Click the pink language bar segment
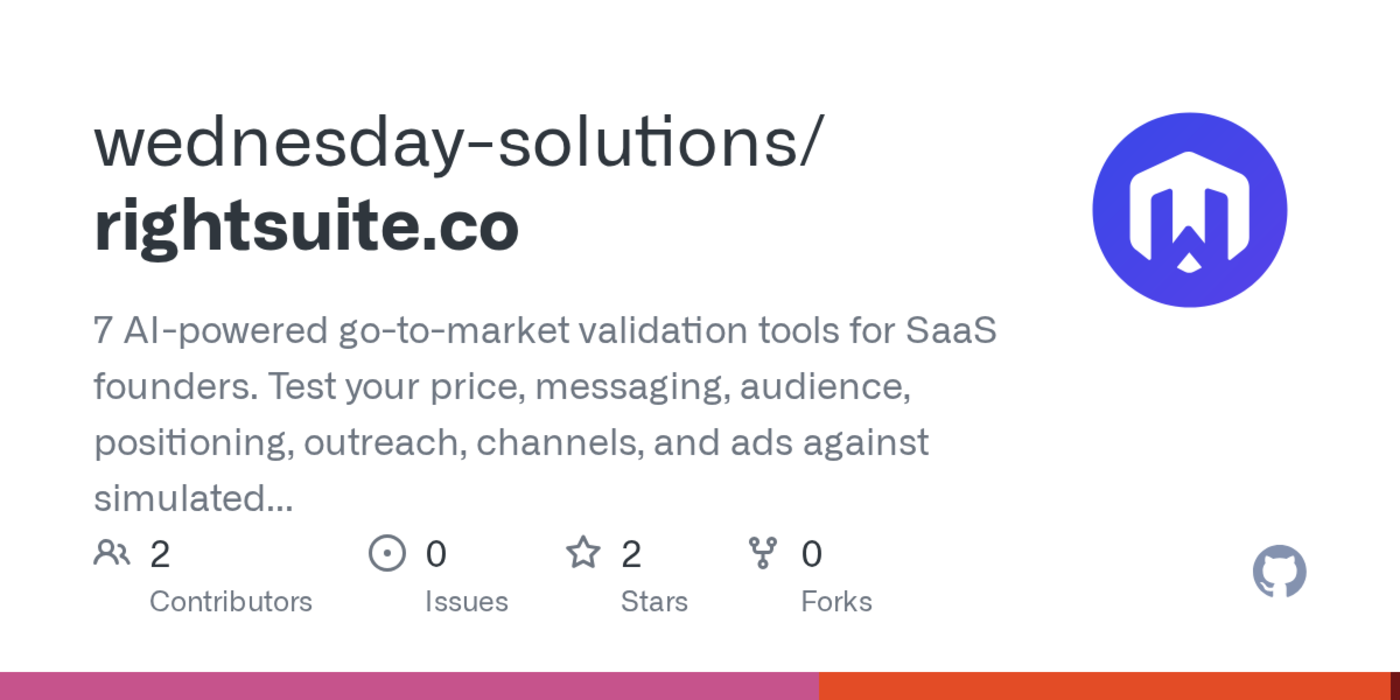 point(409,686)
